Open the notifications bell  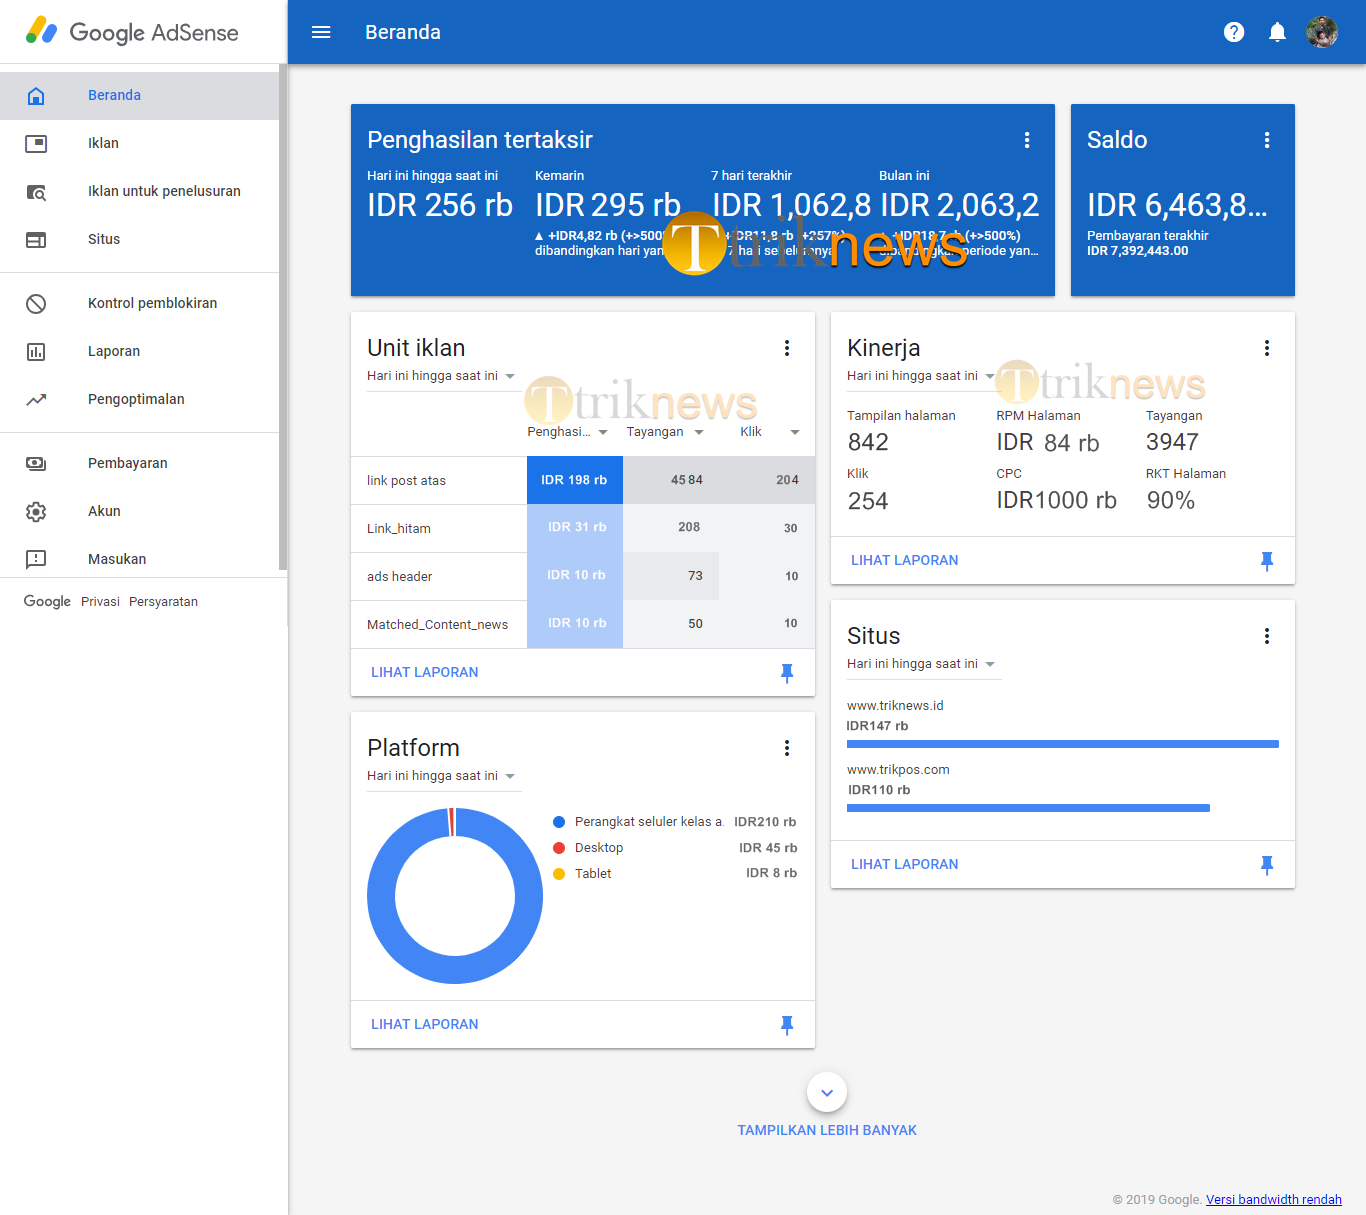(1277, 32)
